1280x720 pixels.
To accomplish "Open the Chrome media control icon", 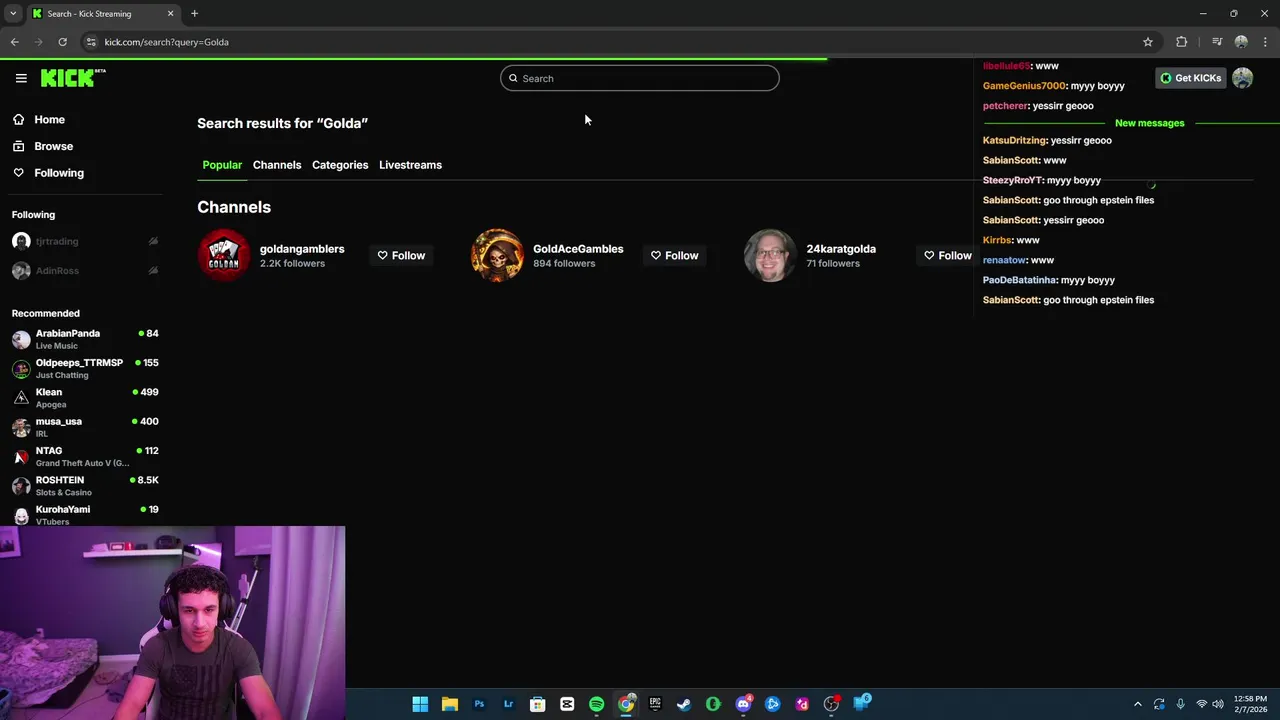I will pos(1217,42).
